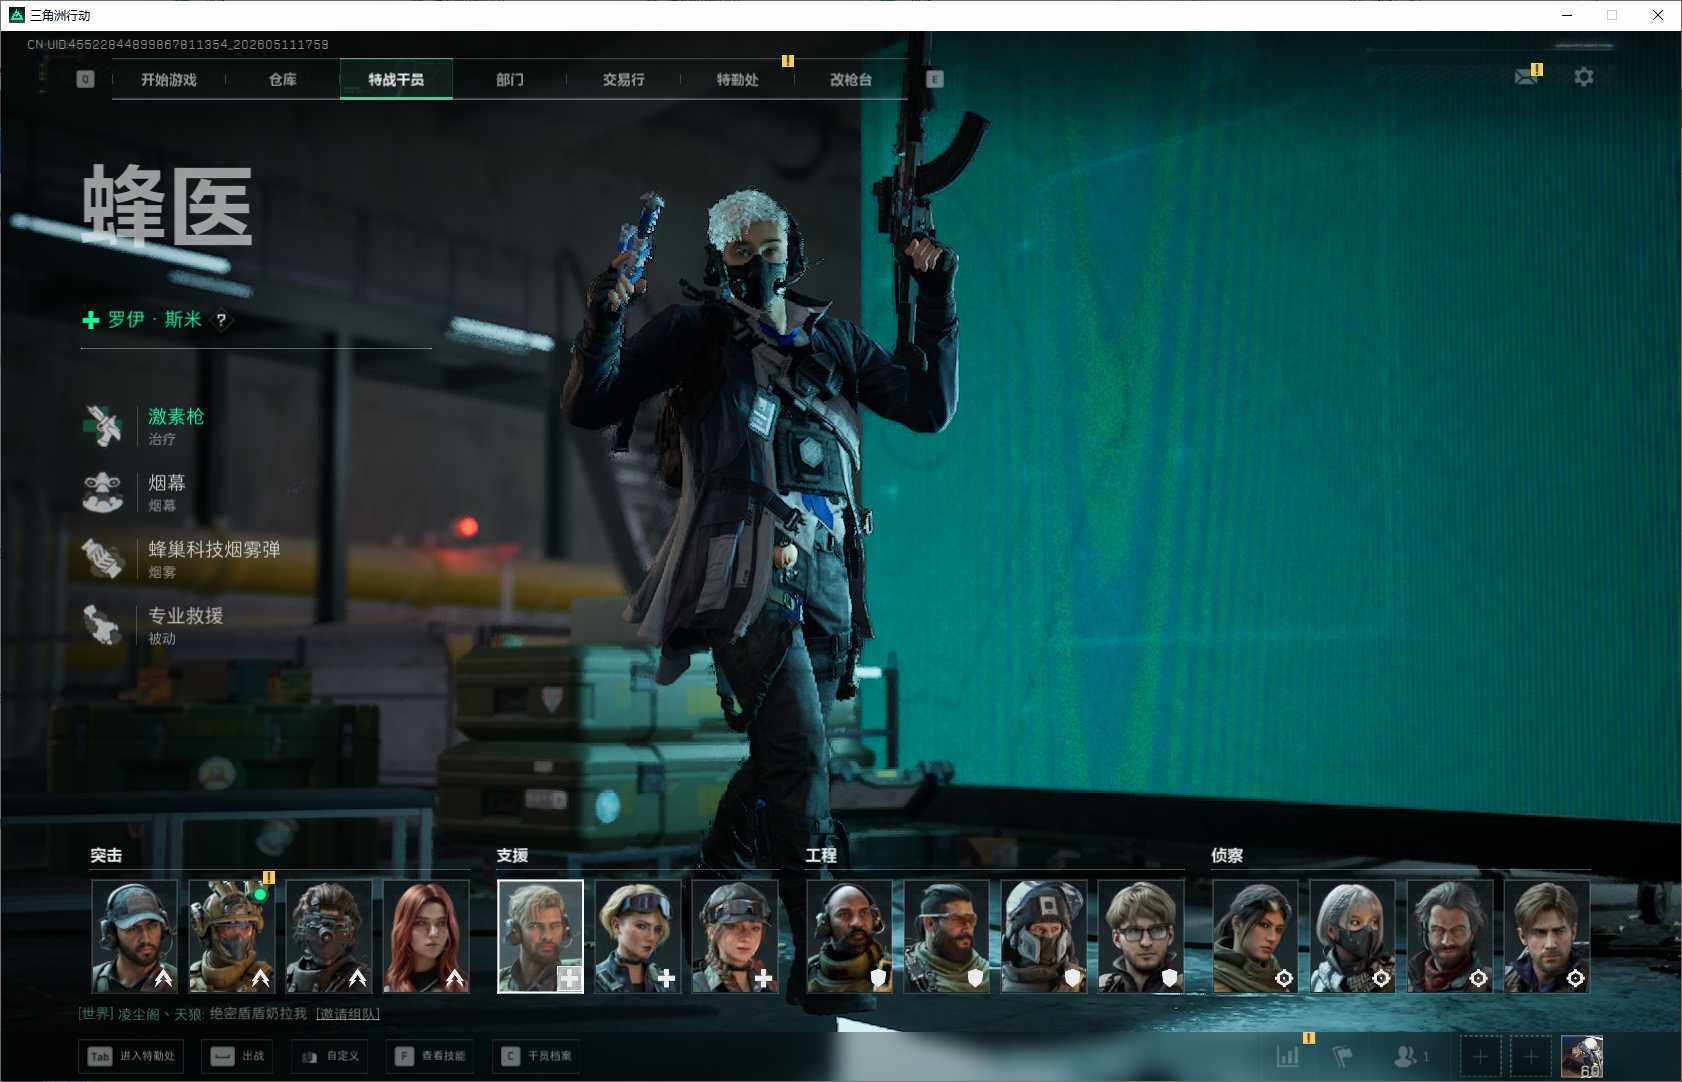Pick the red-haired 突击 operator
This screenshot has height=1082, width=1682.
pos(426,936)
